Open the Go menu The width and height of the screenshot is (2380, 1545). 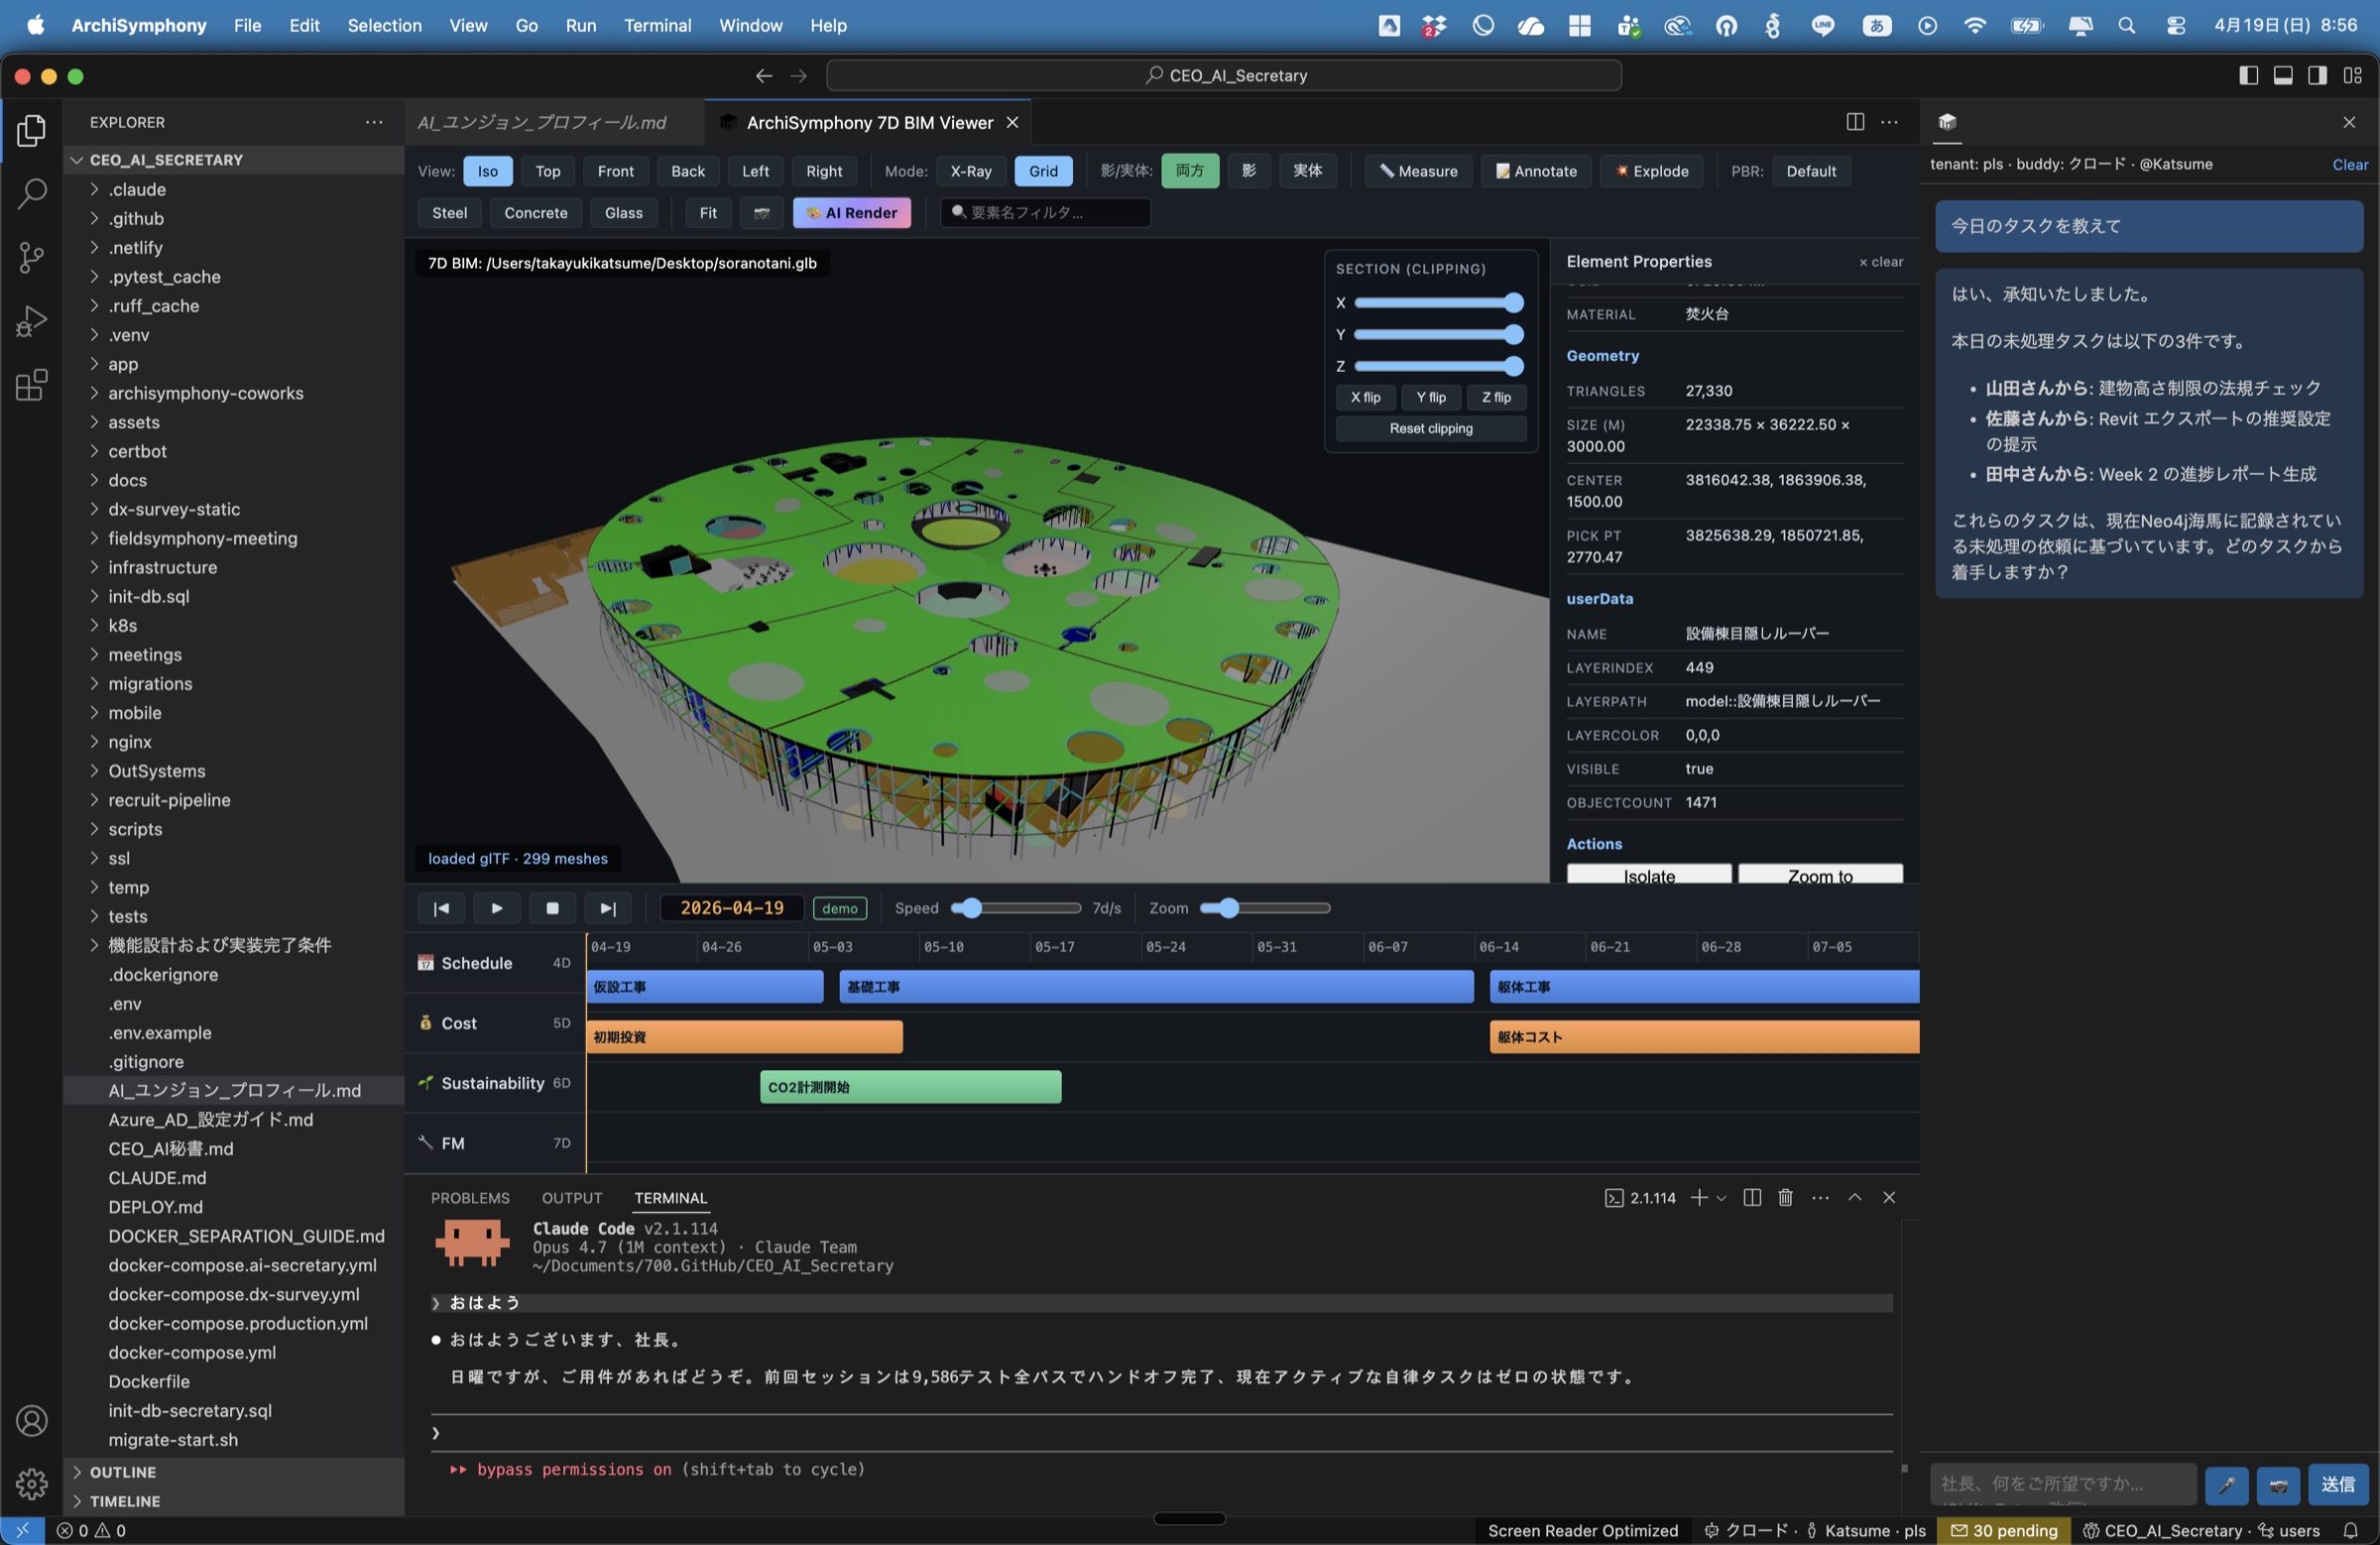pos(526,26)
